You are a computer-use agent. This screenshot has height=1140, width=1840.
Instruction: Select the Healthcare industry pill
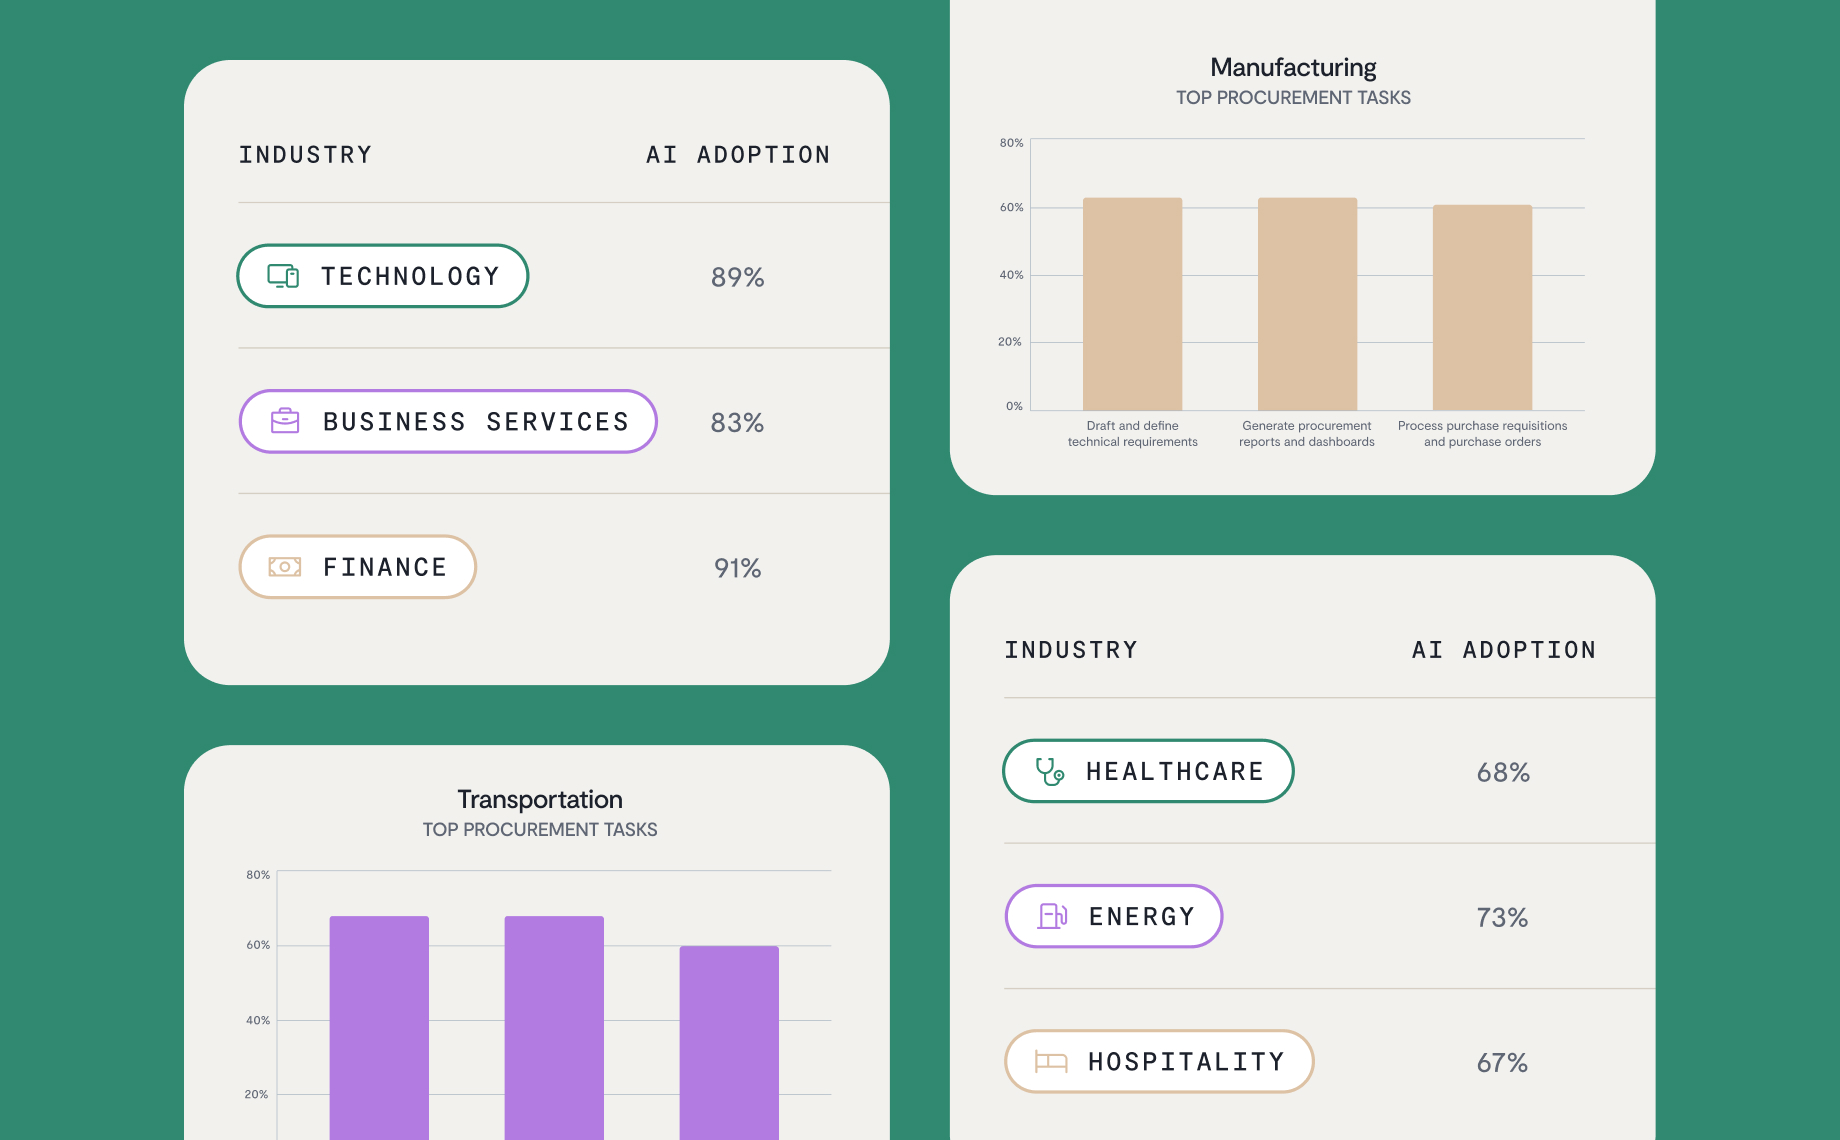click(1148, 771)
